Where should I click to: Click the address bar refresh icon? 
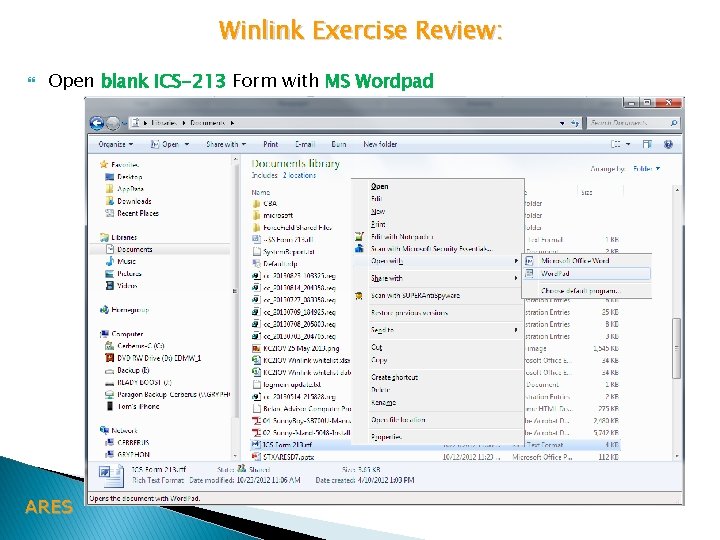574,123
